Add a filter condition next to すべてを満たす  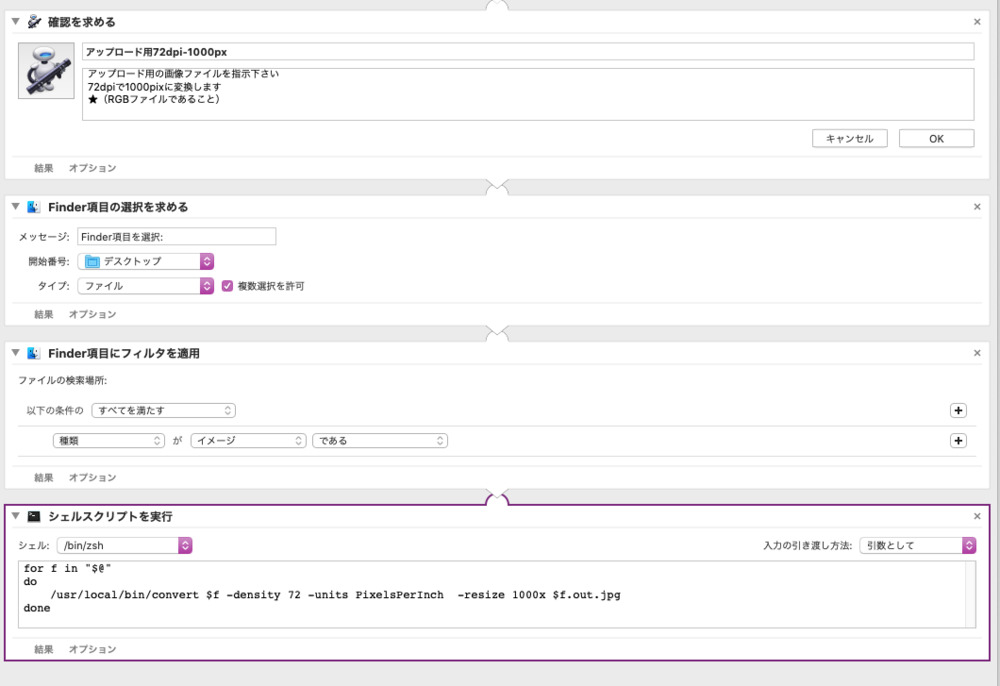(958, 410)
